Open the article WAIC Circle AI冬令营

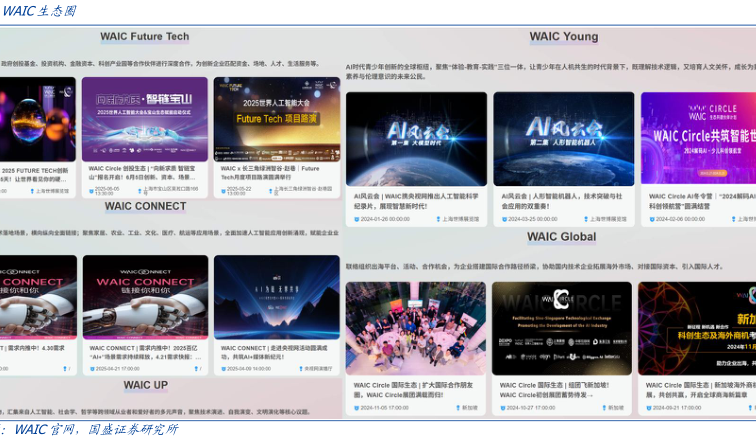pyautogui.click(x=702, y=201)
